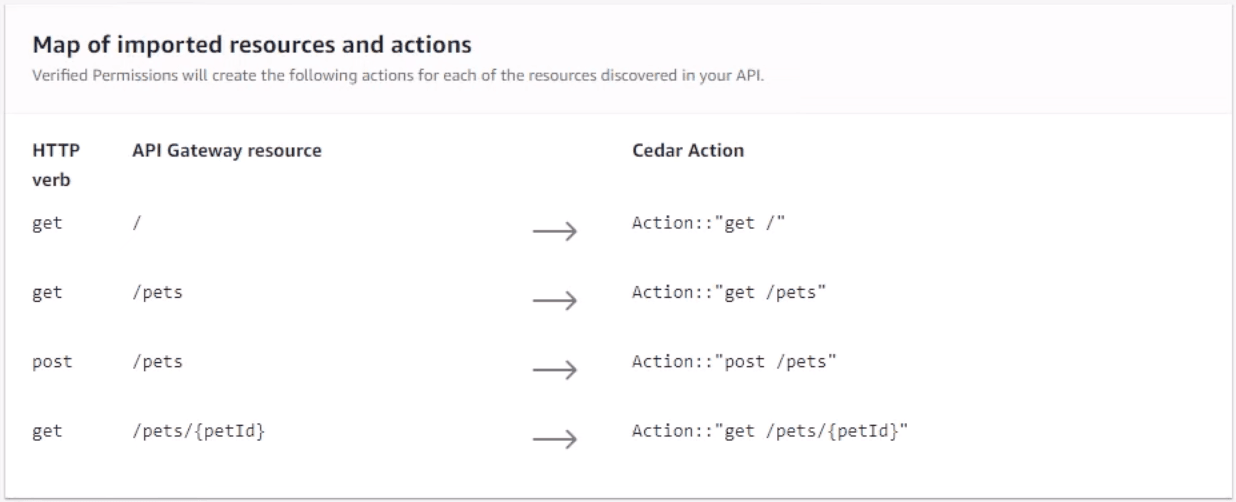The image size is (1236, 502).
Task: Select the Action::"post /pets" Cedar action
Action: [x=734, y=361]
